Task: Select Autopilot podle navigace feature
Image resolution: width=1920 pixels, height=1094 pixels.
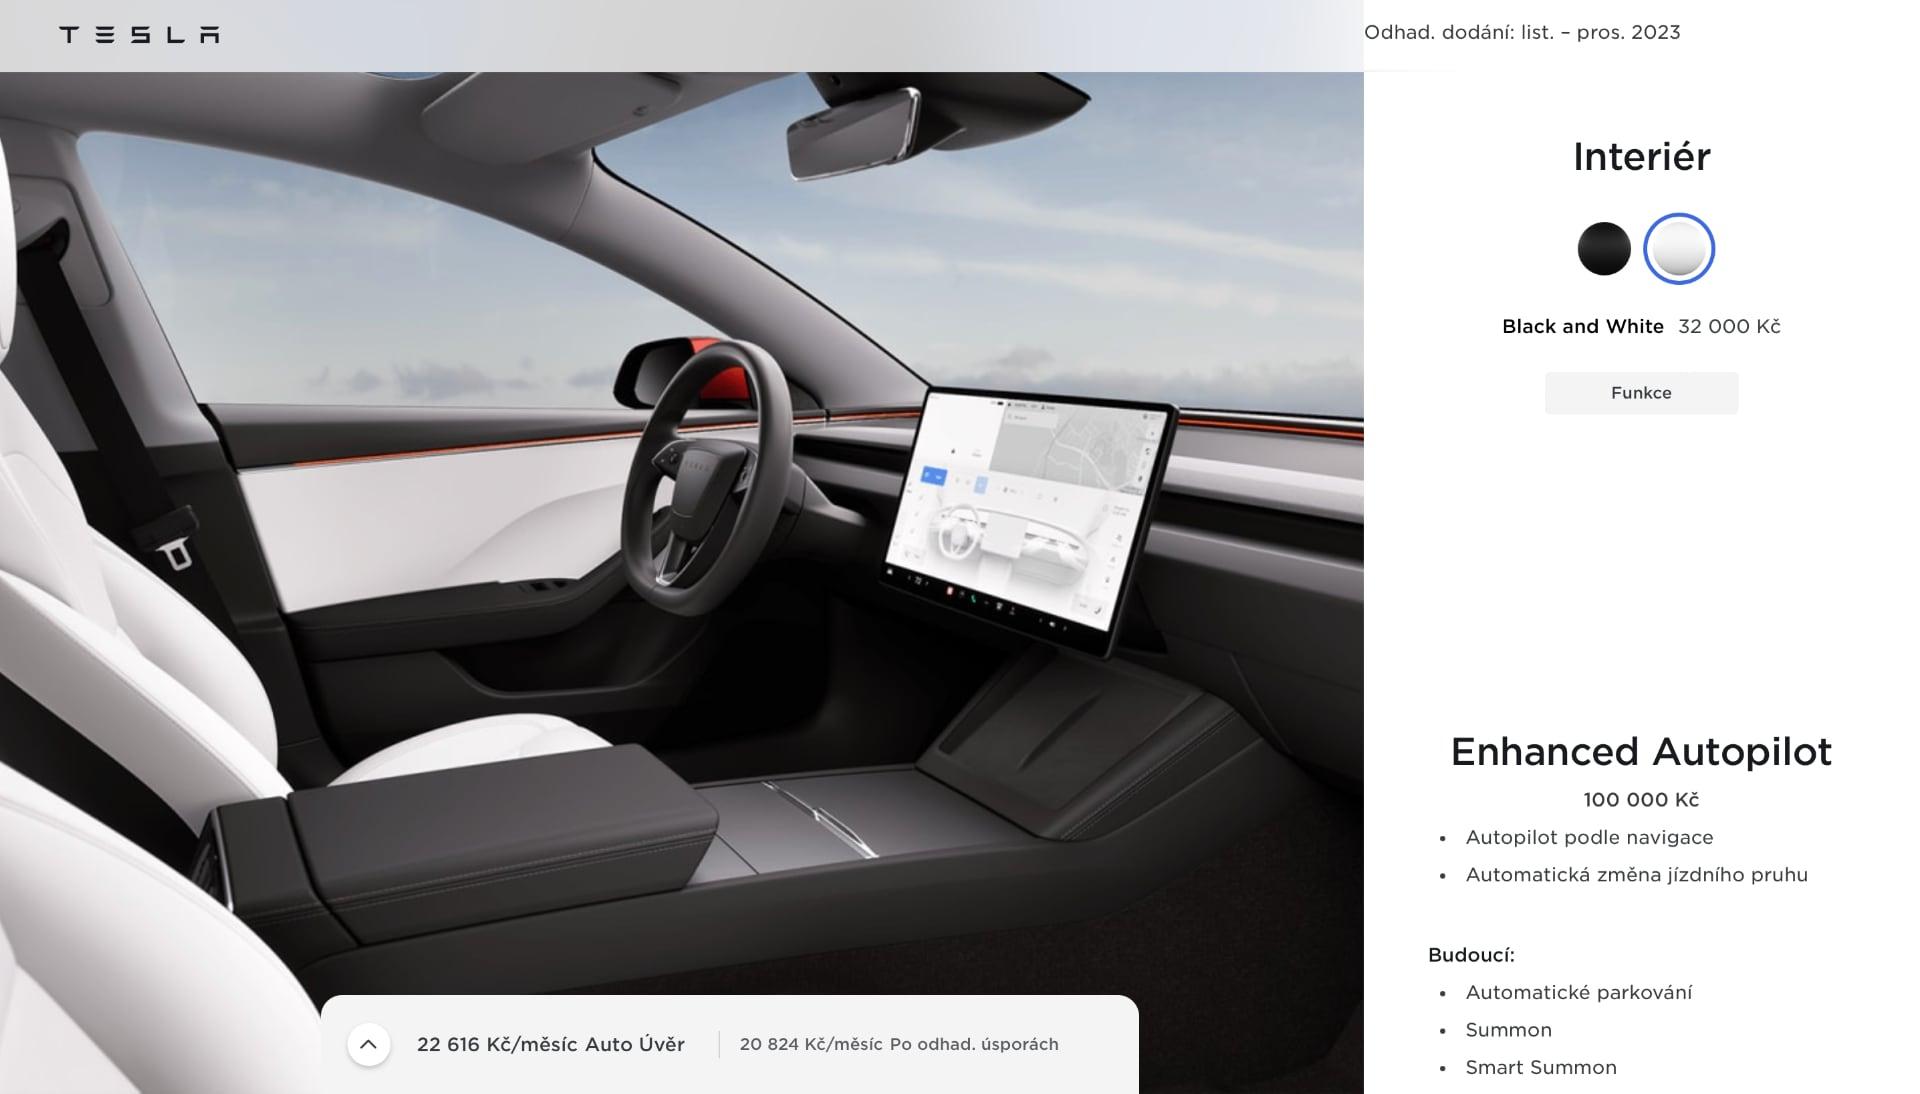Action: coord(1589,836)
